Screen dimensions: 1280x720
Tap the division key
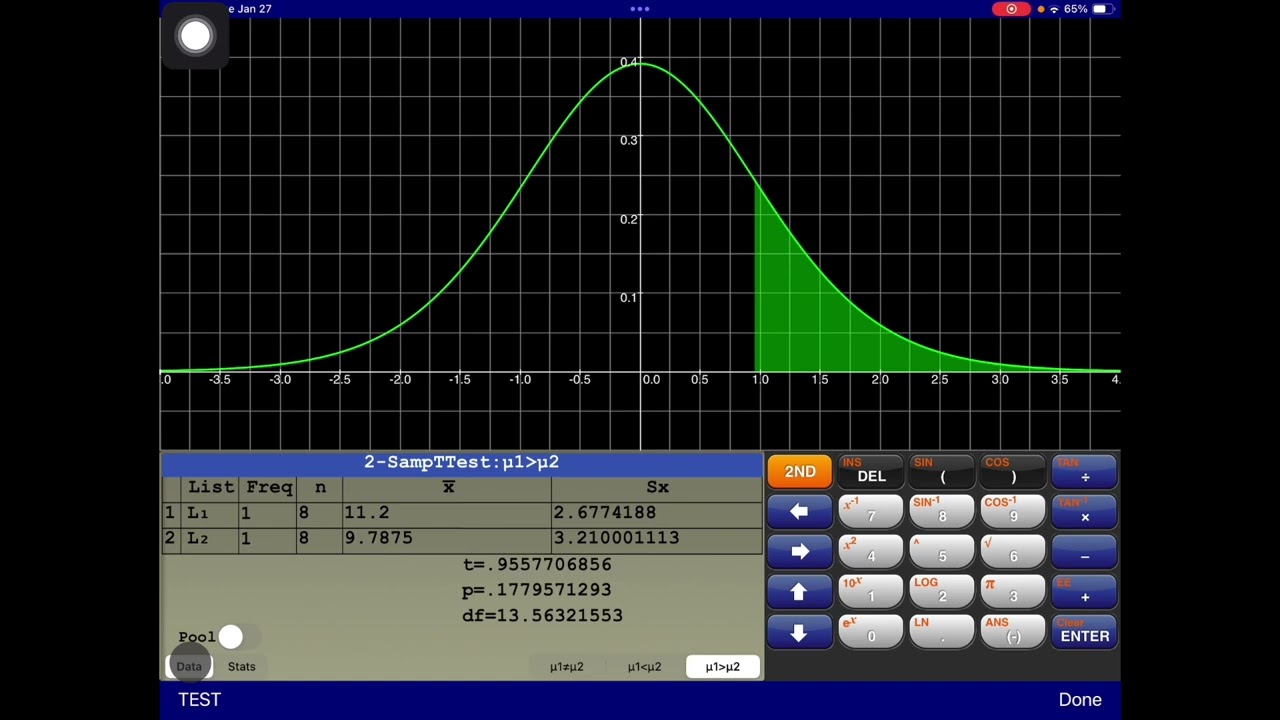pyautogui.click(x=1084, y=471)
